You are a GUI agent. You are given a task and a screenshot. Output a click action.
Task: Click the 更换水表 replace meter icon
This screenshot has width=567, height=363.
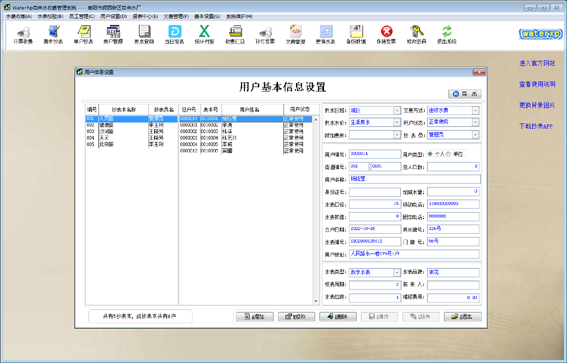(326, 34)
